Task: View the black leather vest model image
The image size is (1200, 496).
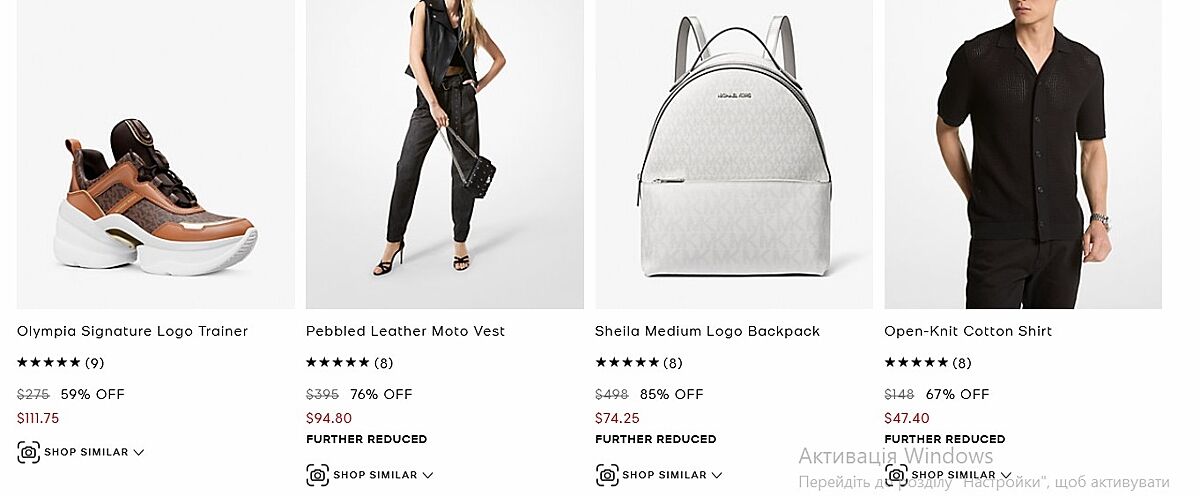Action: click(x=445, y=154)
